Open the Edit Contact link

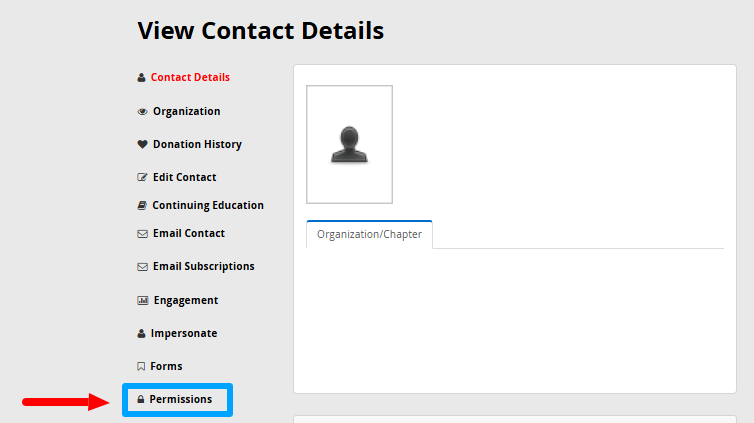pyautogui.click(x=185, y=177)
